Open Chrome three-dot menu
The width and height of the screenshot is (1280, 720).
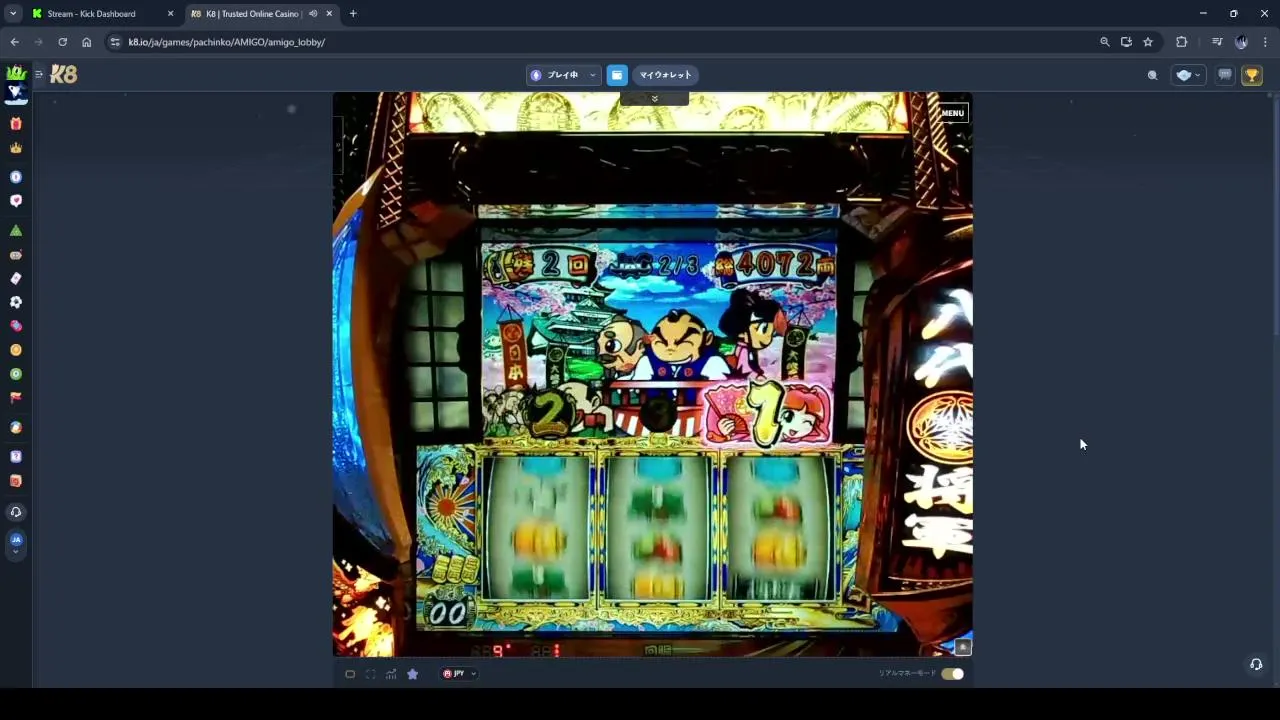[1265, 42]
